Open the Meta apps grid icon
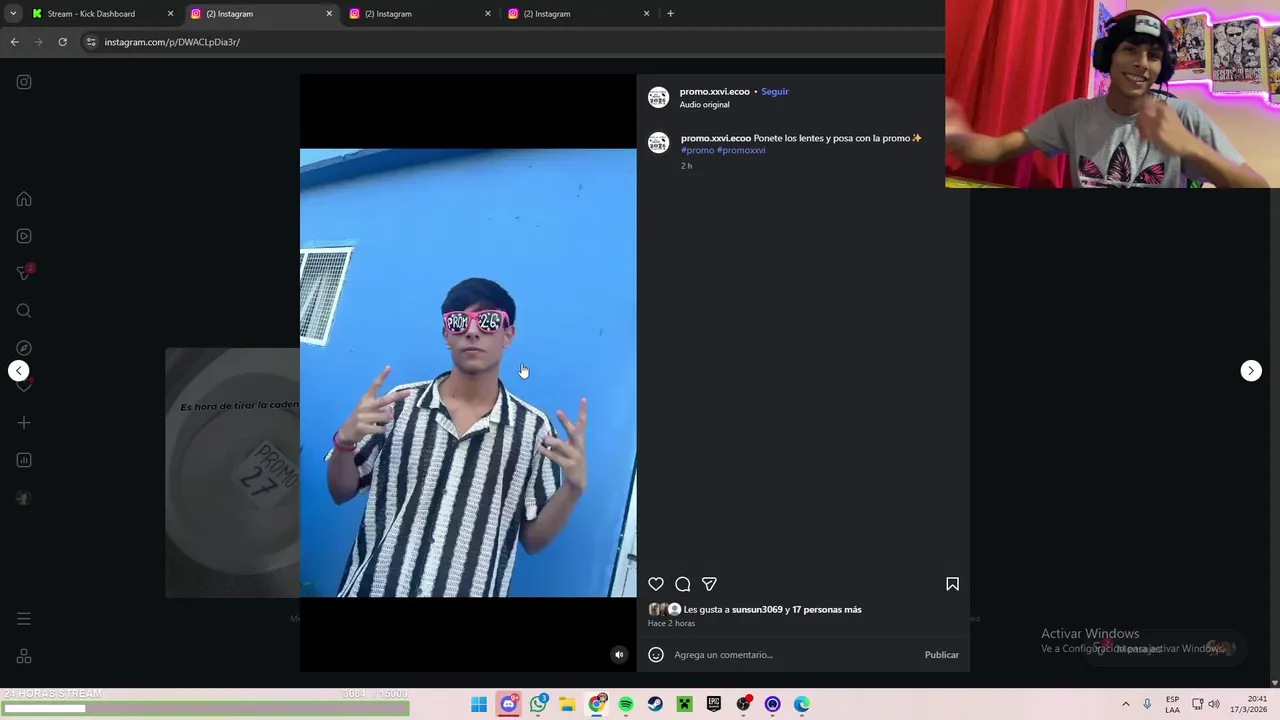Image resolution: width=1280 pixels, height=720 pixels. [x=24, y=657]
